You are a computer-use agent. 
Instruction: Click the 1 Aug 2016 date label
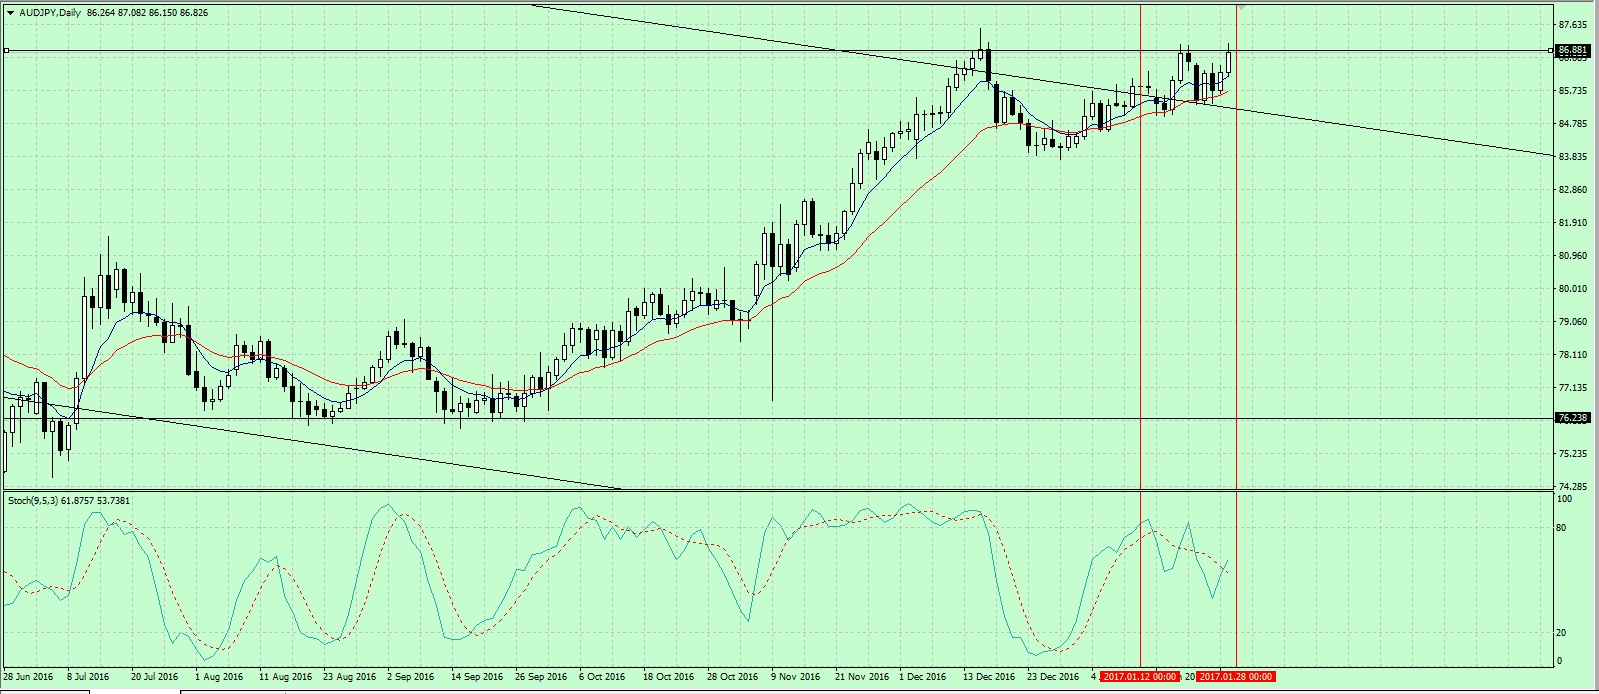pyautogui.click(x=219, y=677)
